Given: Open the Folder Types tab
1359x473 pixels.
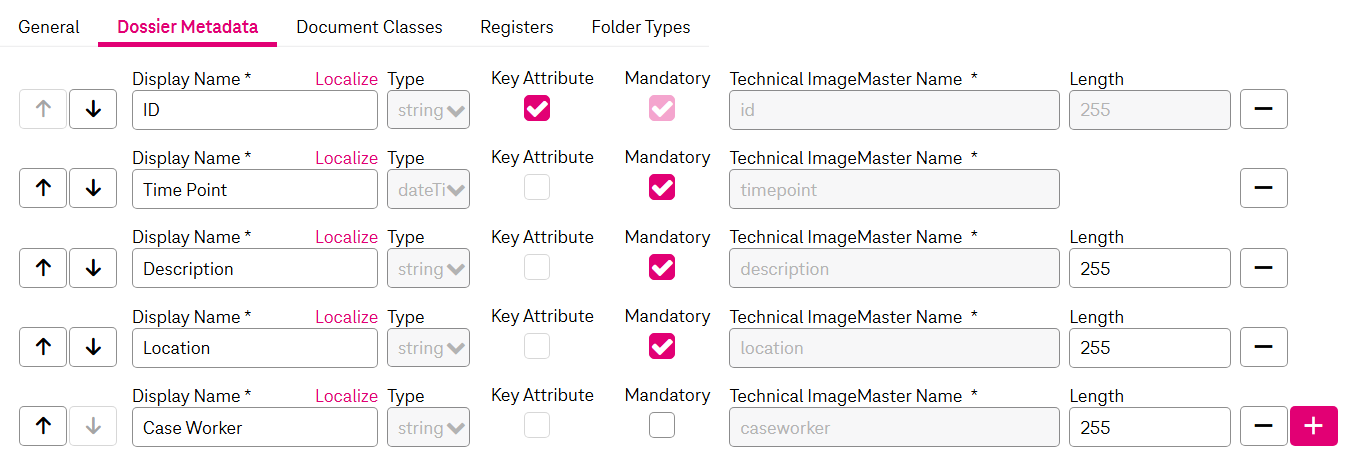Looking at the screenshot, I should pyautogui.click(x=640, y=27).
